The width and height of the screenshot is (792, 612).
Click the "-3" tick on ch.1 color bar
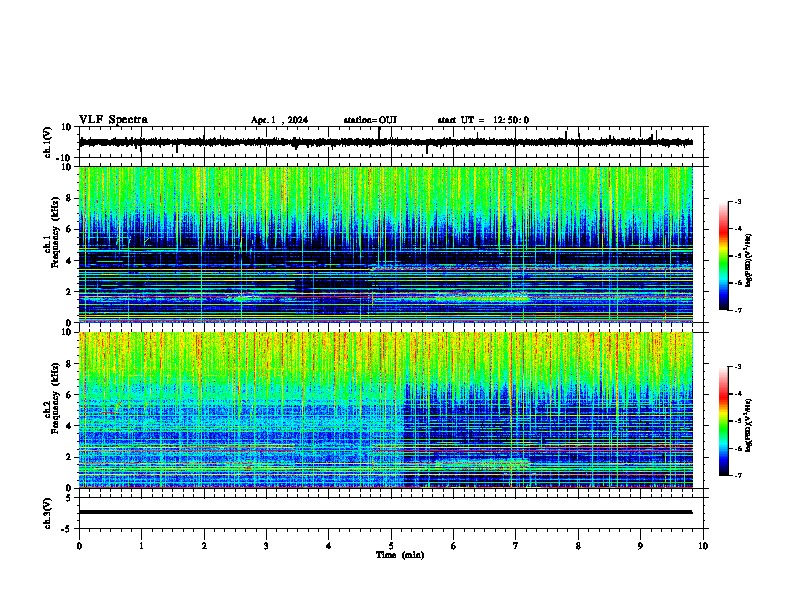737,201
